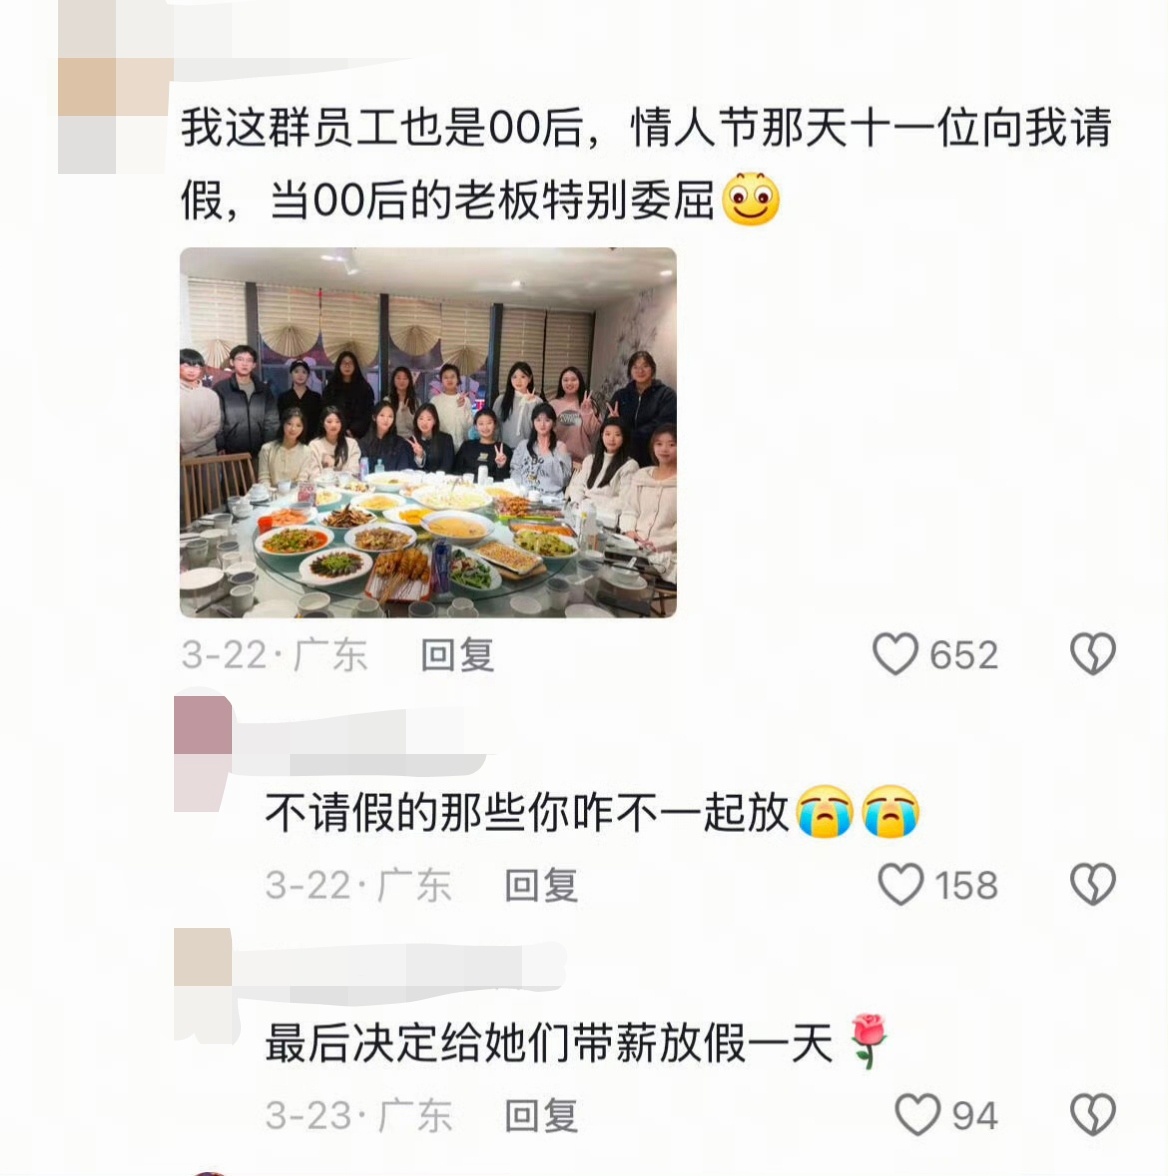Reply to the 不请假的那些 comment
The image size is (1168, 1176).
[x=541, y=885]
